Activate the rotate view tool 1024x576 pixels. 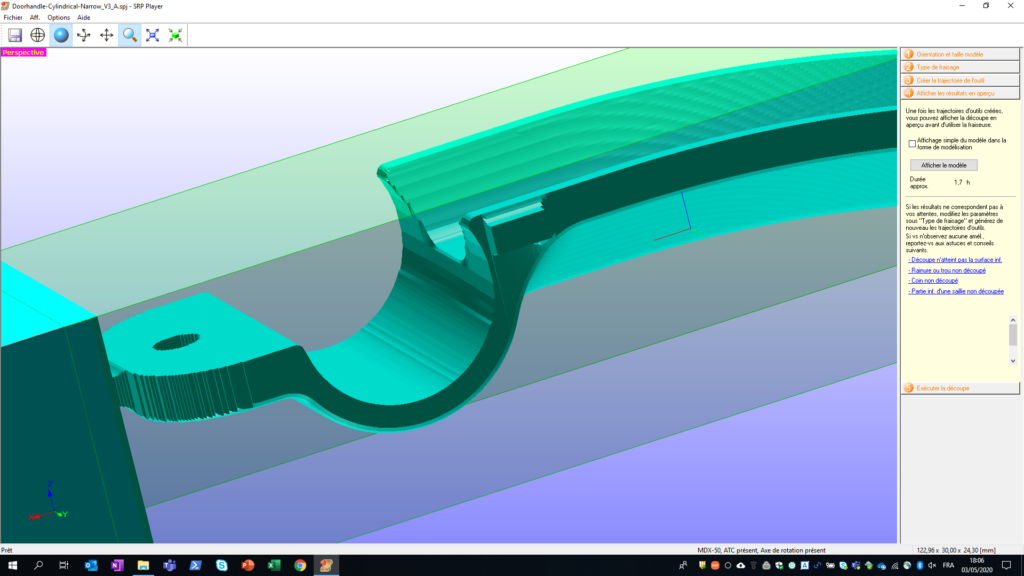84,35
